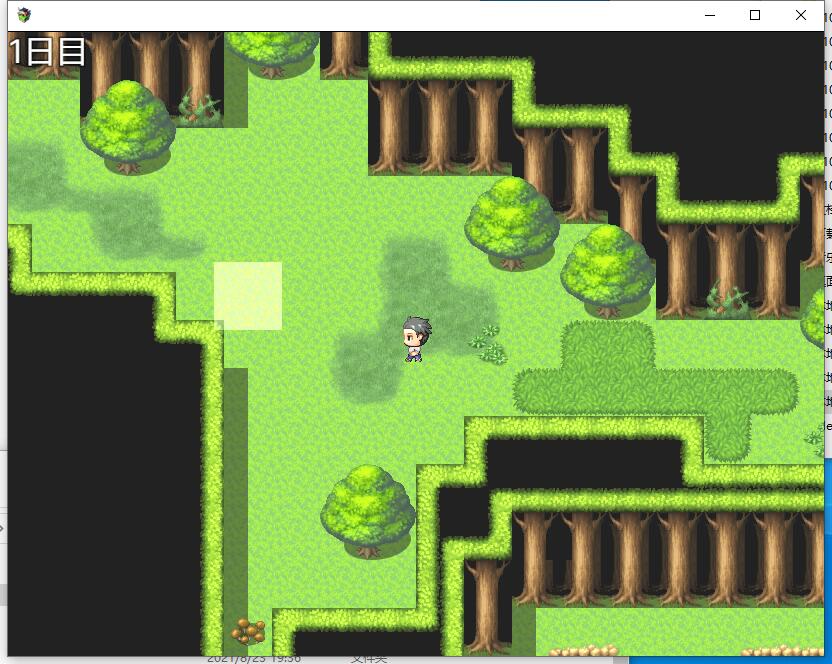The height and width of the screenshot is (664, 832).
Task: Click the small tree at the top edge
Action: tap(272, 52)
